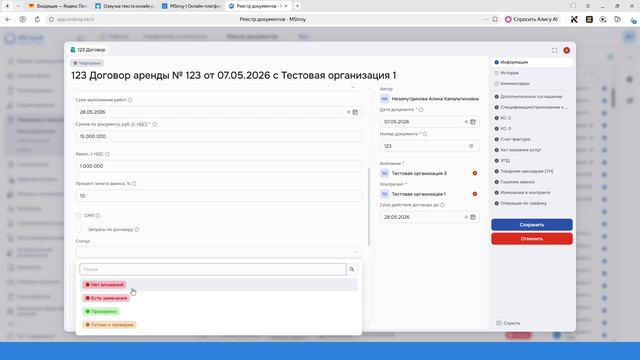640x360 pixels.
Task: Clear the "Дата документа" value 07.05.2026
Action: click(x=466, y=122)
